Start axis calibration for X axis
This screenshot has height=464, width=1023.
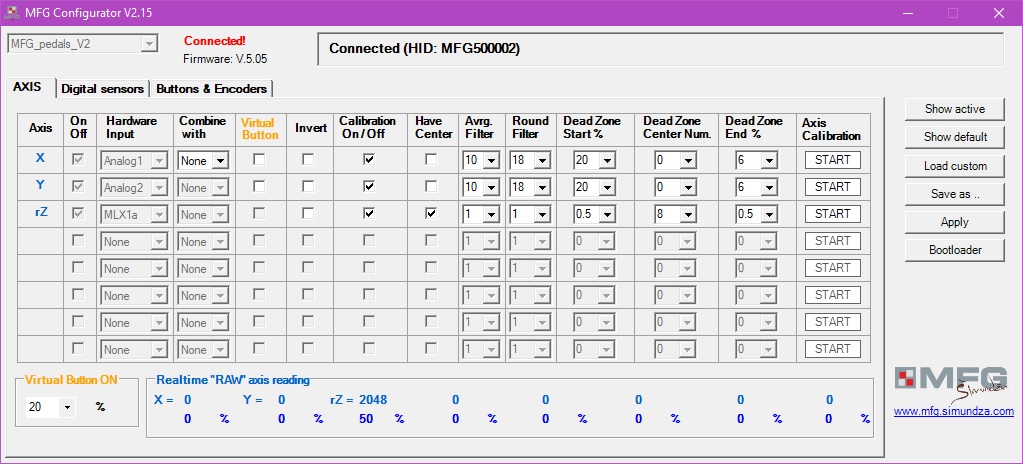click(832, 160)
